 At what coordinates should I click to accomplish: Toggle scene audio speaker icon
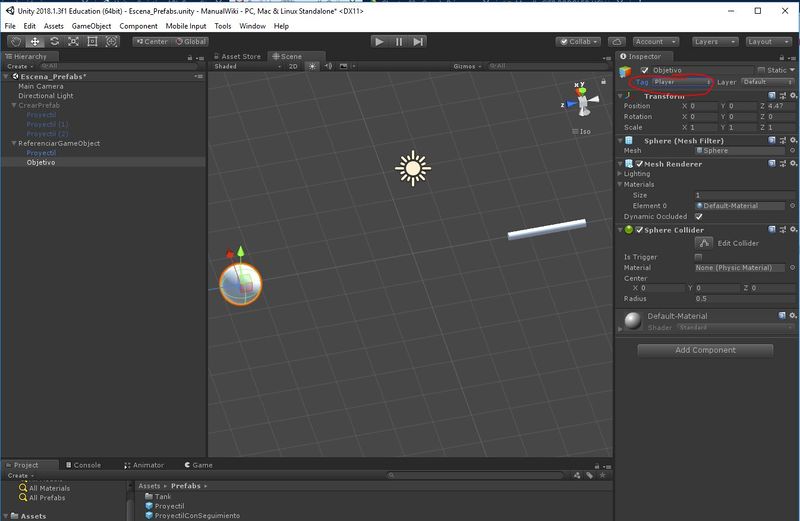coord(329,66)
